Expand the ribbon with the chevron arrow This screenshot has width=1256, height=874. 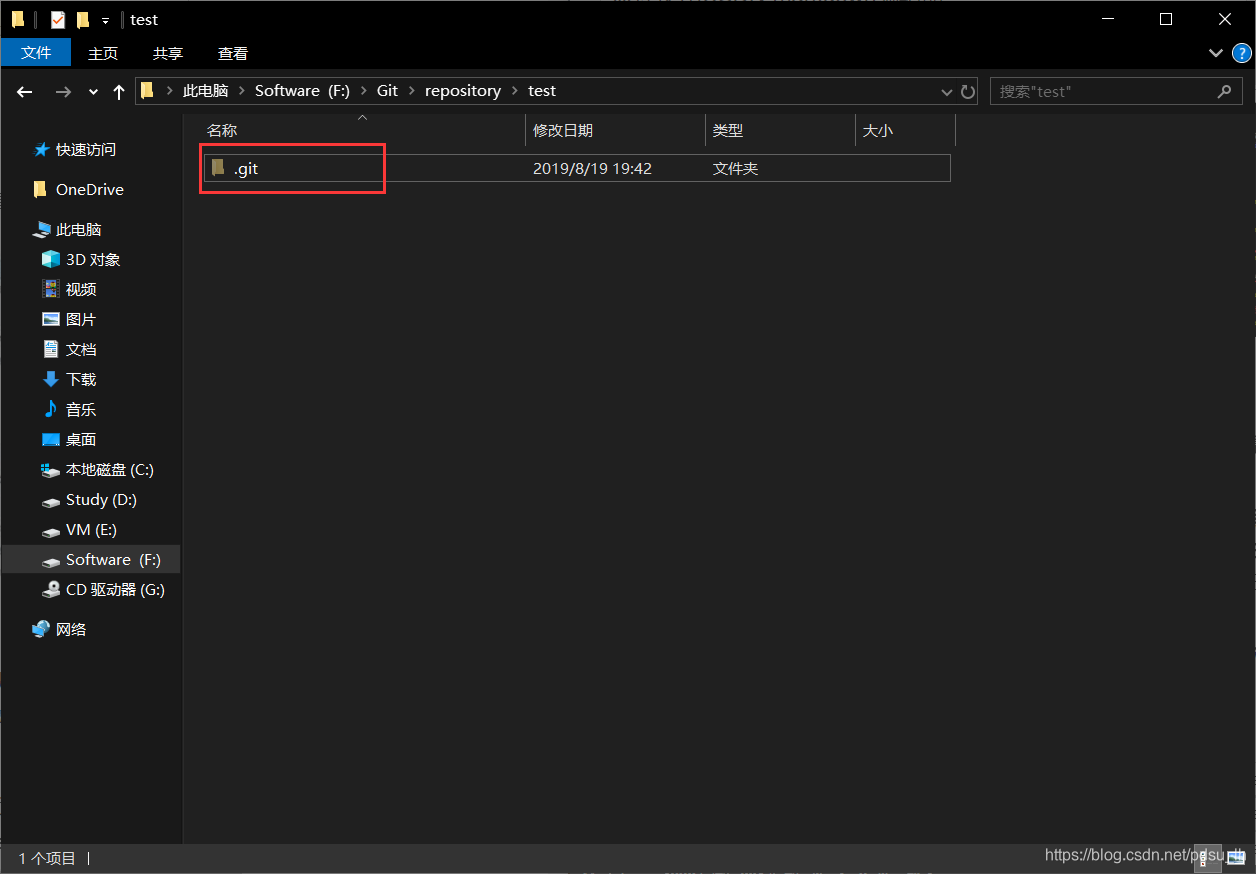[x=1216, y=53]
